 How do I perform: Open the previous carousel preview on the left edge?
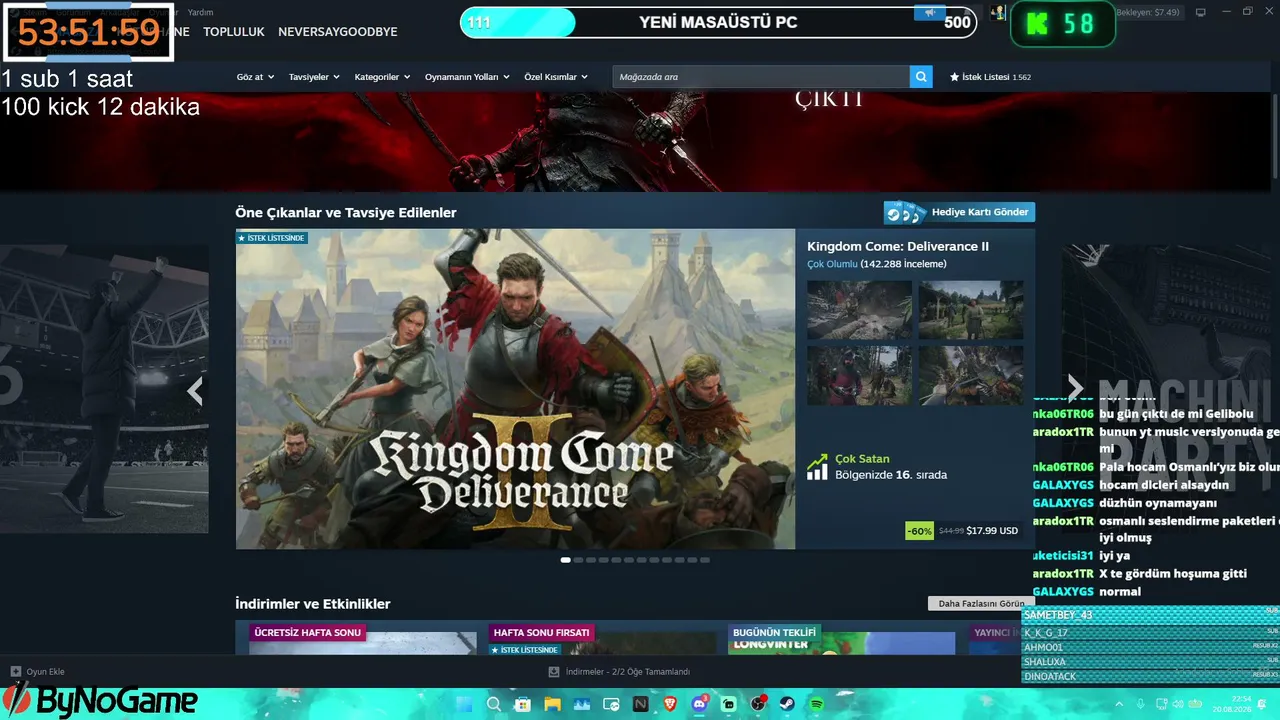click(104, 389)
